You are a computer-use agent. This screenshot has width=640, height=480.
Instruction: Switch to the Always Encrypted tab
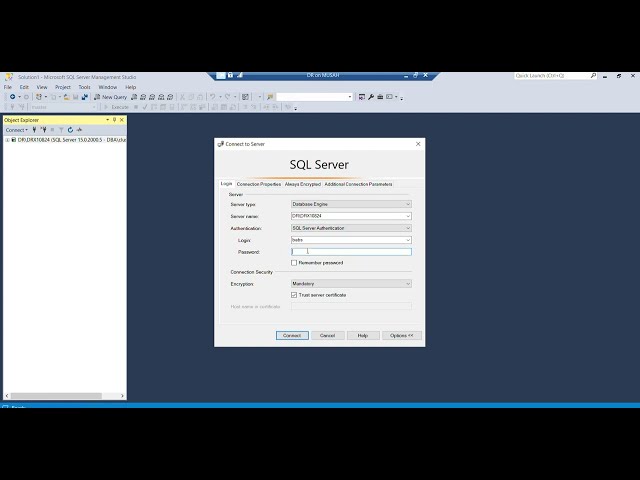click(x=302, y=184)
